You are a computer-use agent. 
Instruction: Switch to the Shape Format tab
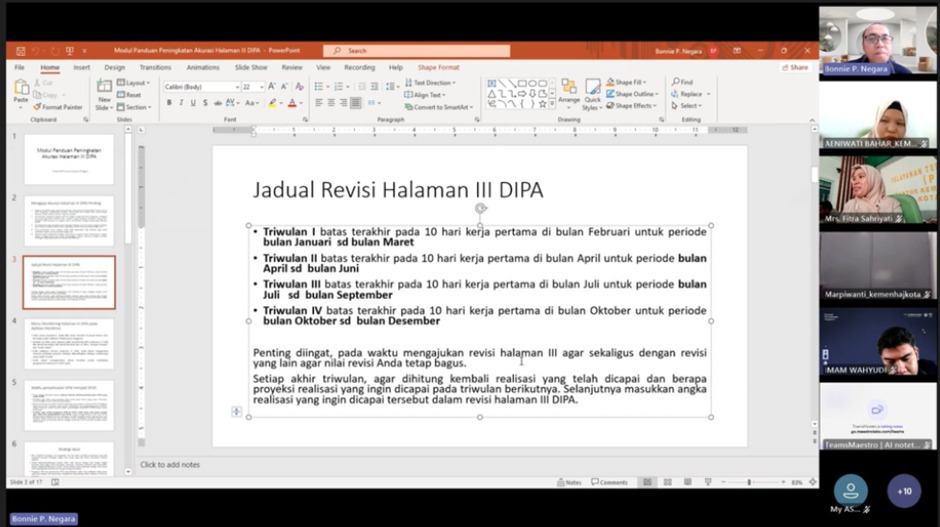coord(439,68)
